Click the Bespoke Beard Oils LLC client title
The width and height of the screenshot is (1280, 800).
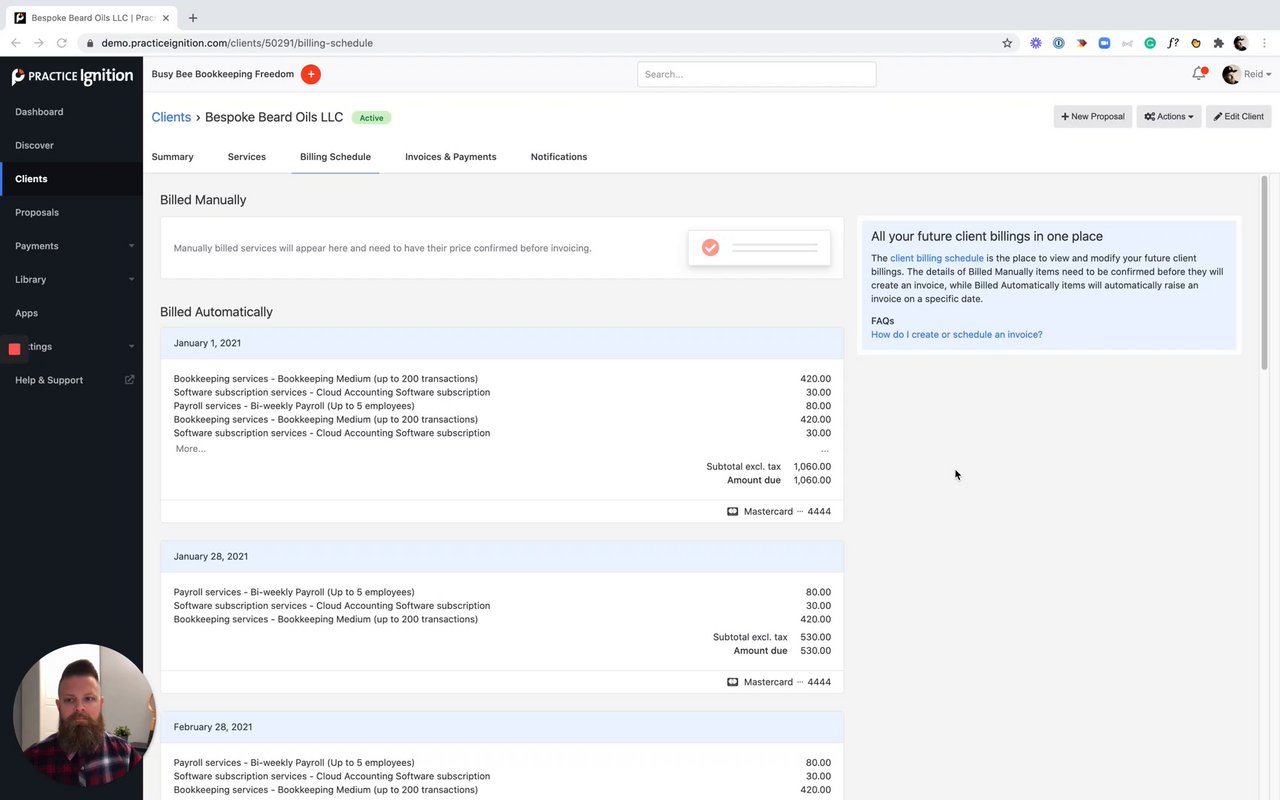coord(274,117)
